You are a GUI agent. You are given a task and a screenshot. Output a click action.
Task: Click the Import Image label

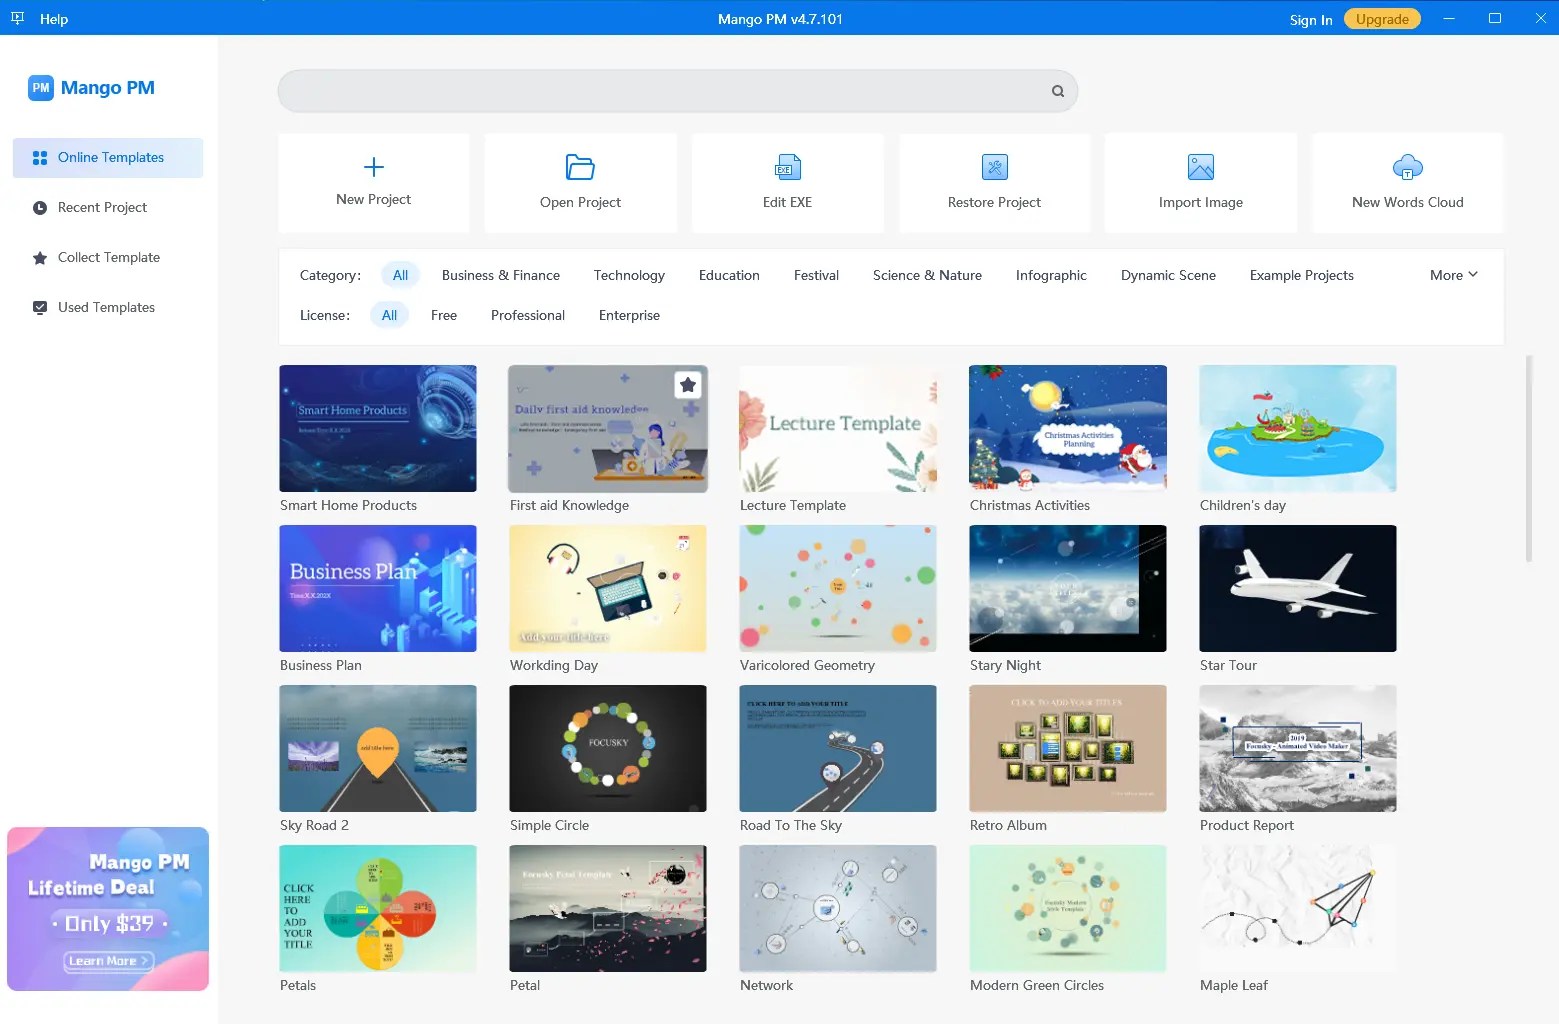[x=1201, y=202]
